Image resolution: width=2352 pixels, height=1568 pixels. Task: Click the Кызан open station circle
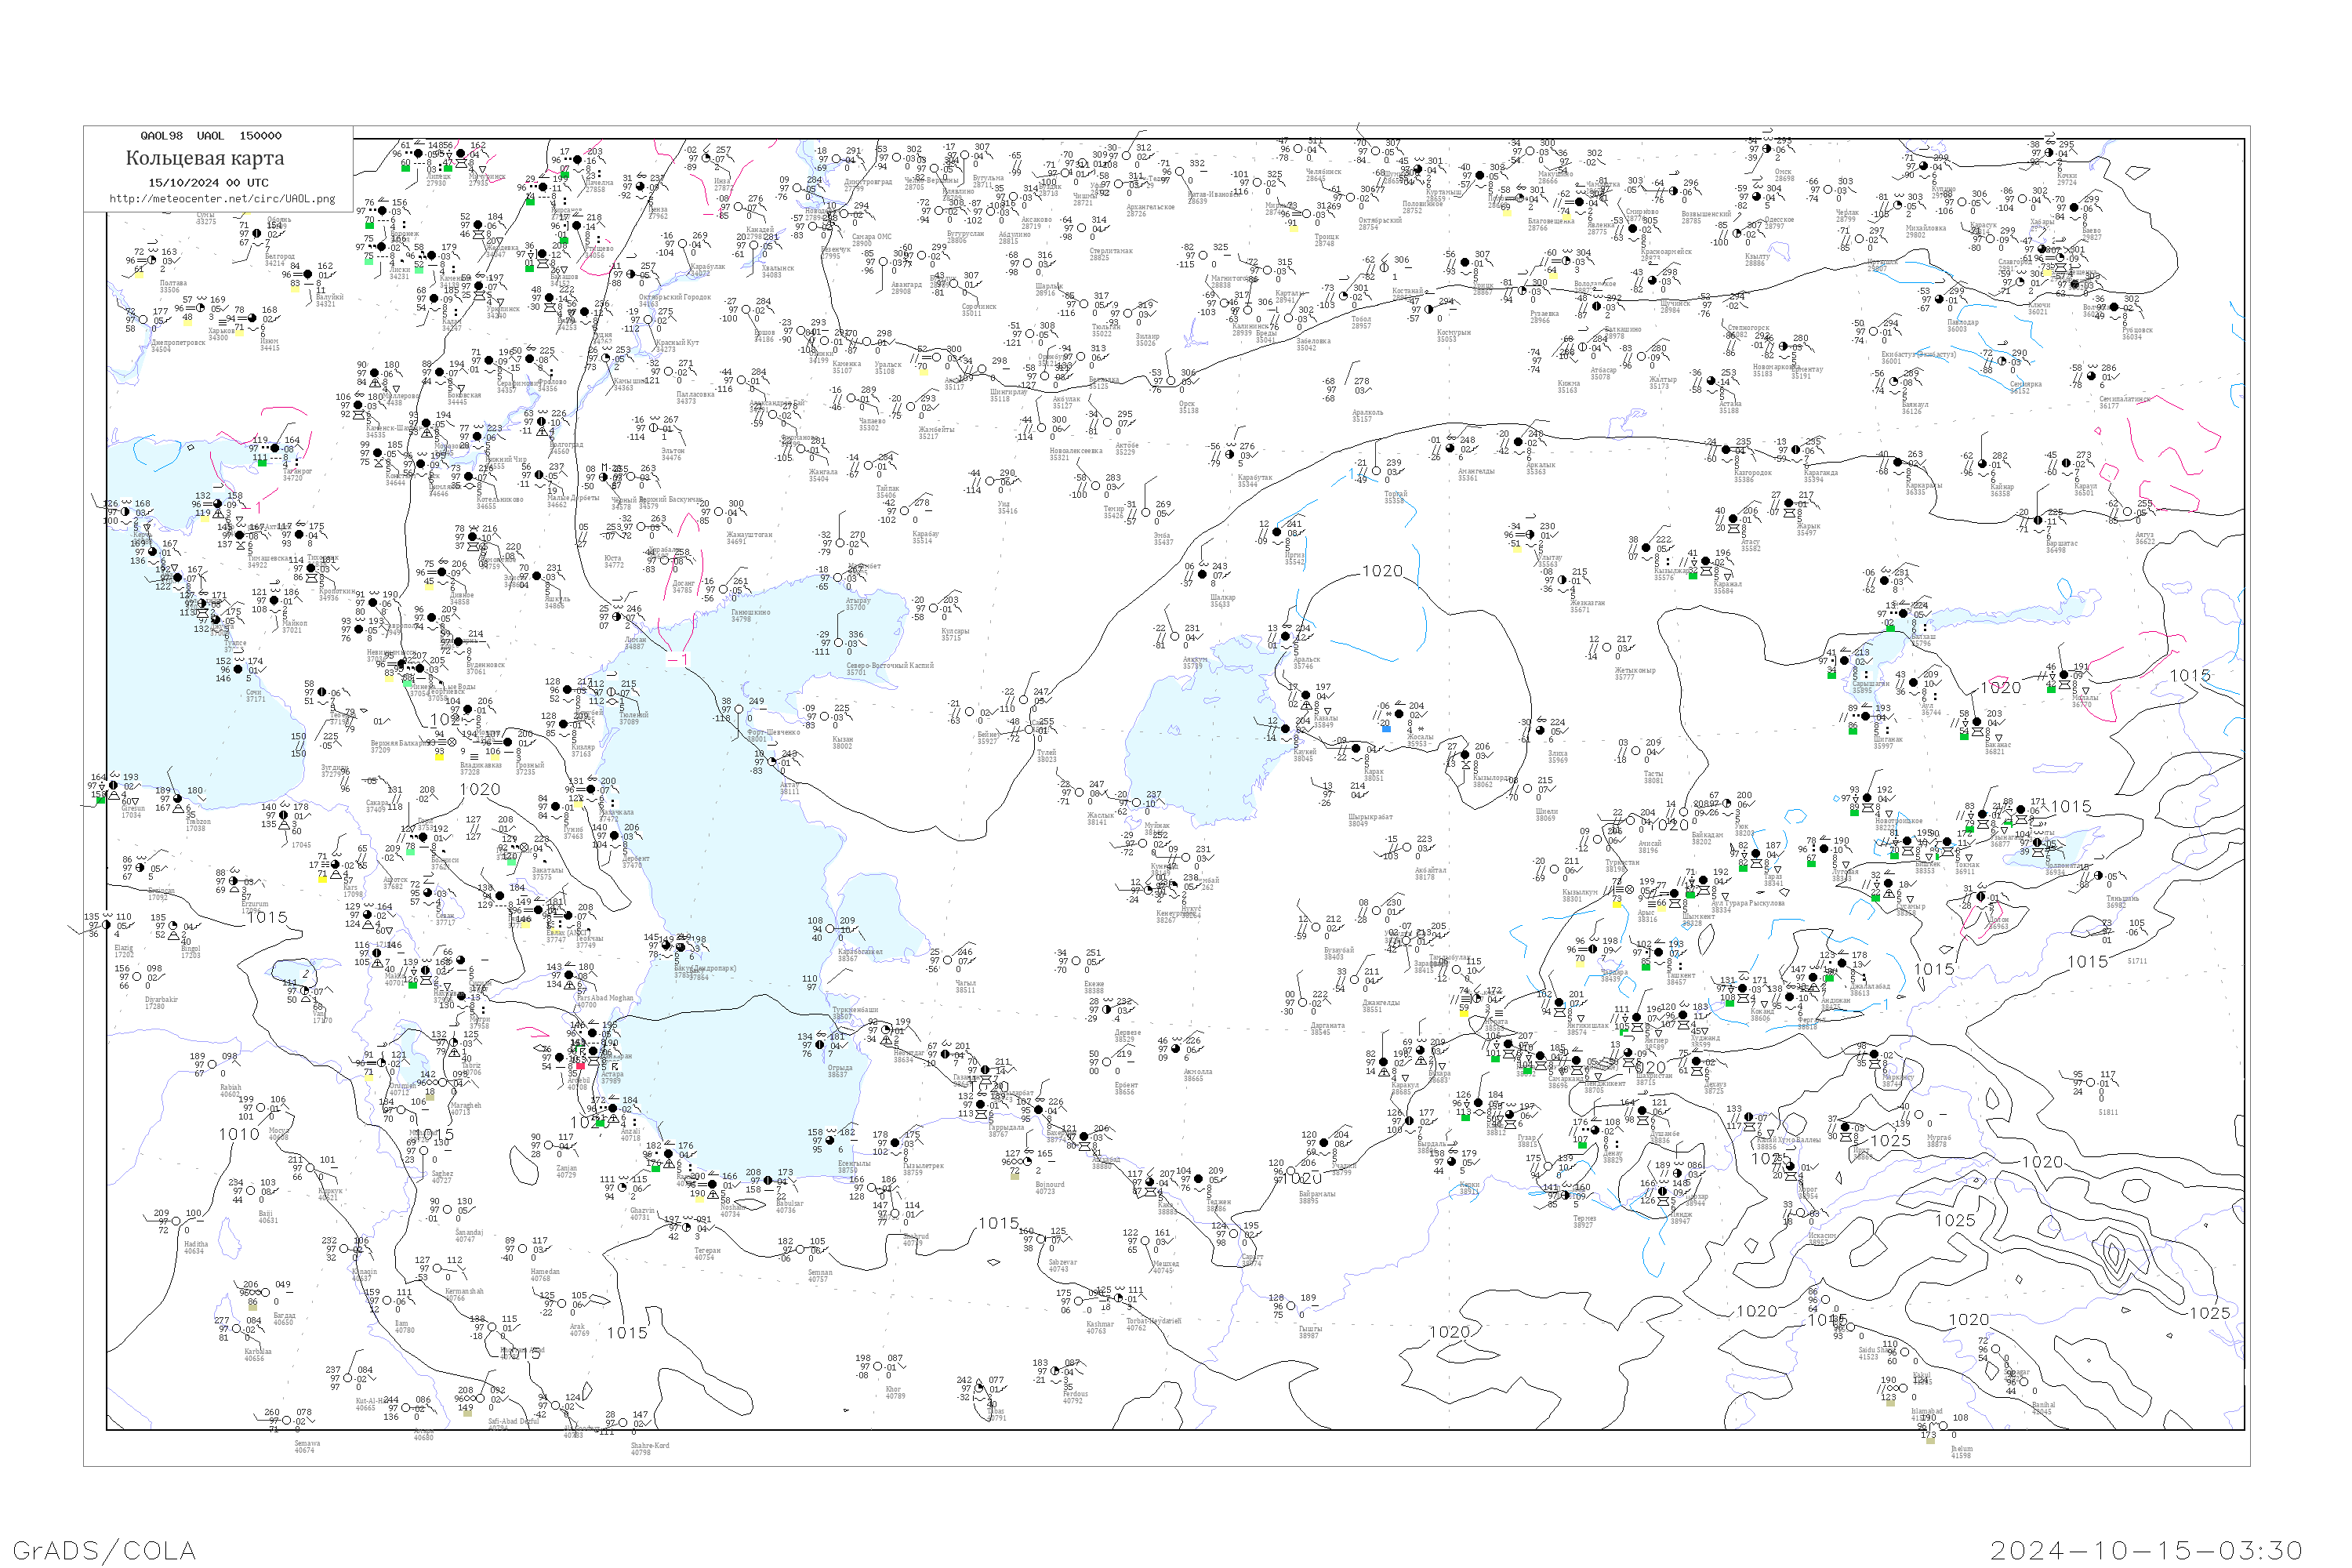824,717
